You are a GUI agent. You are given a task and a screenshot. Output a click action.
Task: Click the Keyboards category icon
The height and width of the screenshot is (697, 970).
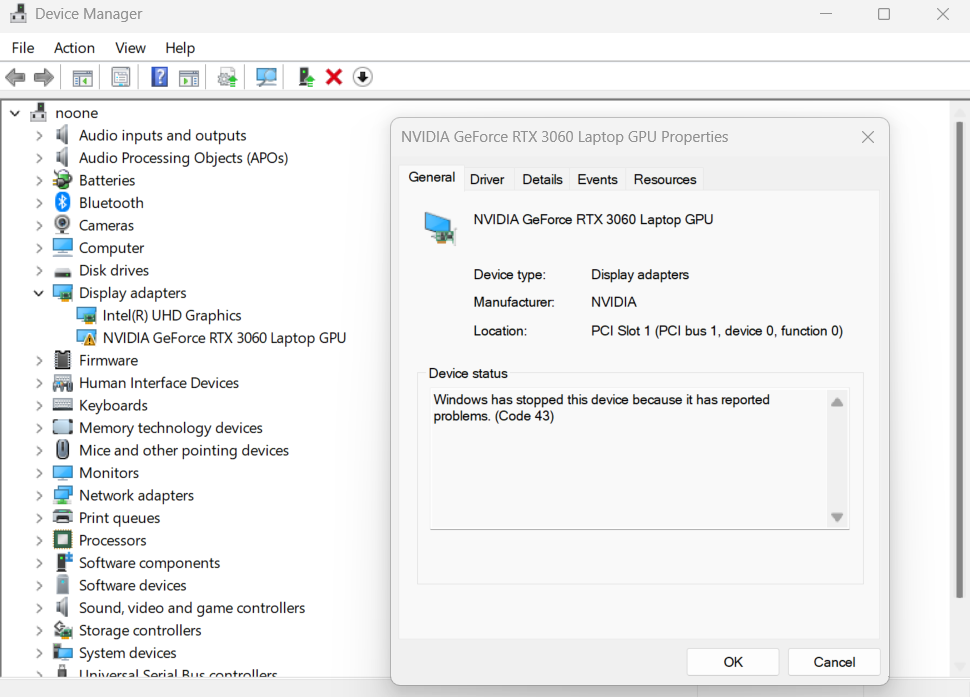click(62, 405)
